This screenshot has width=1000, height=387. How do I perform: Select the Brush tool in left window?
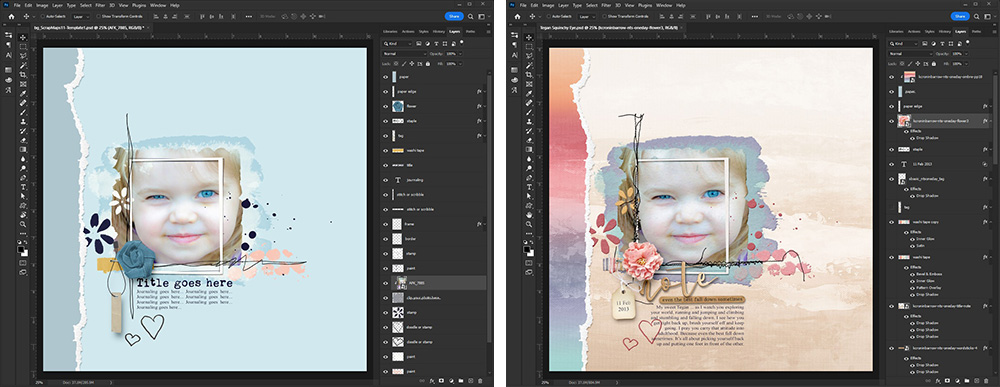point(23,112)
